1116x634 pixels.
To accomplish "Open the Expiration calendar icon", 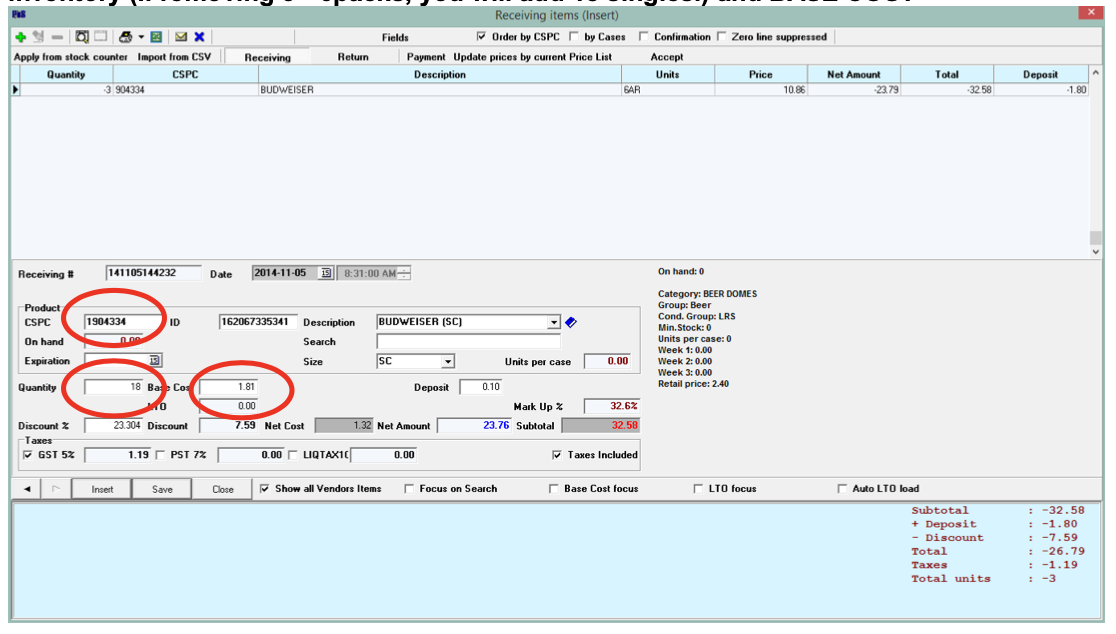I will click(x=154, y=361).
